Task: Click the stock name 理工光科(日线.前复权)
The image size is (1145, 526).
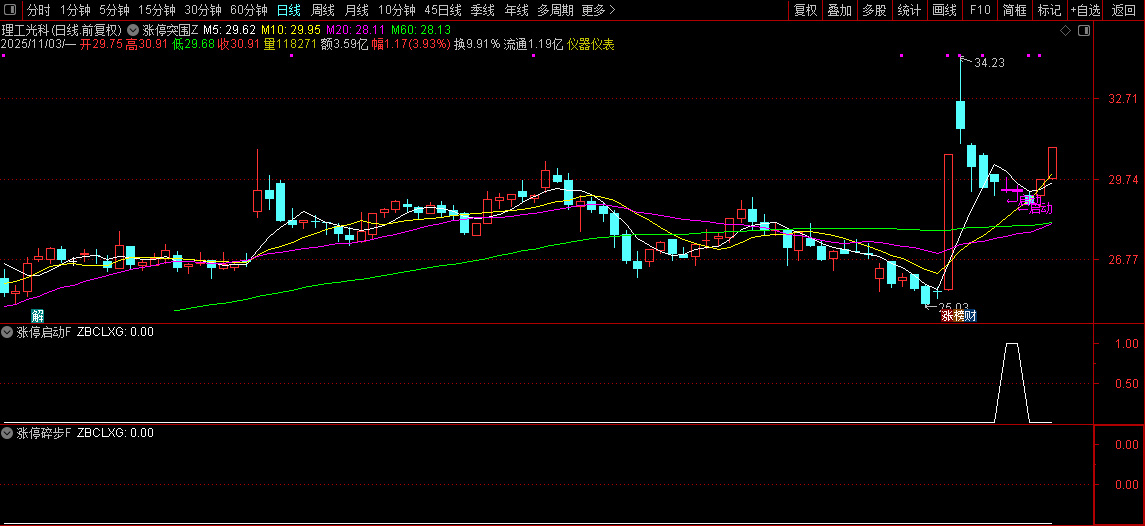Action: 62,30
